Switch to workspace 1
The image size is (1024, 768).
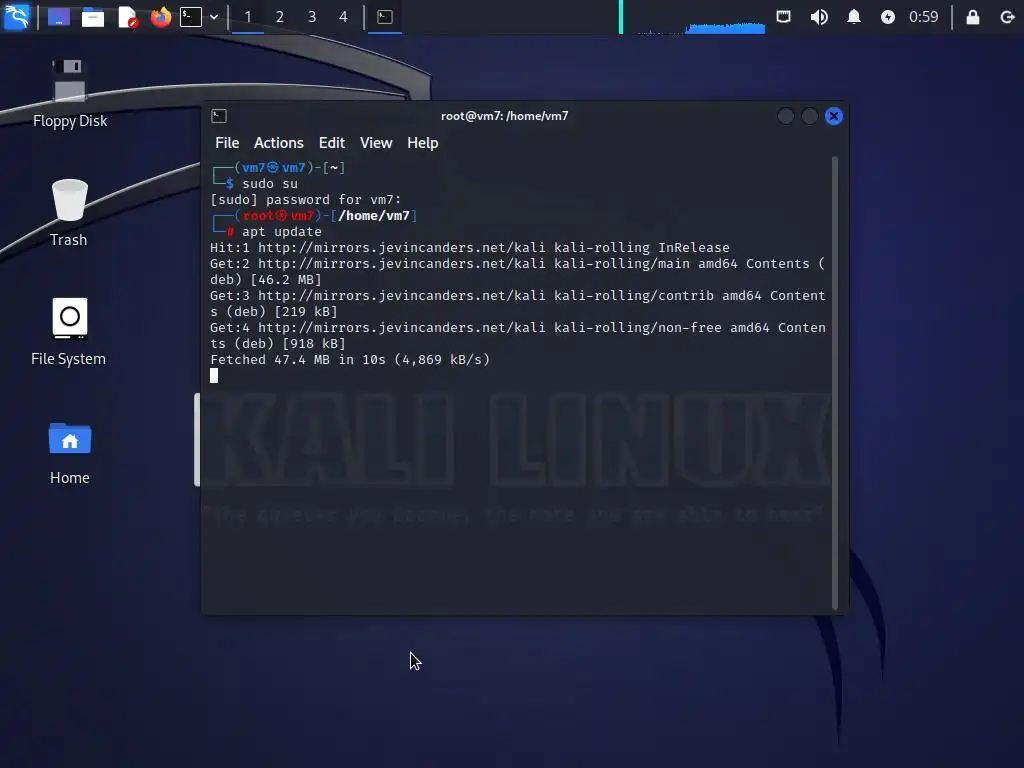[x=248, y=17]
